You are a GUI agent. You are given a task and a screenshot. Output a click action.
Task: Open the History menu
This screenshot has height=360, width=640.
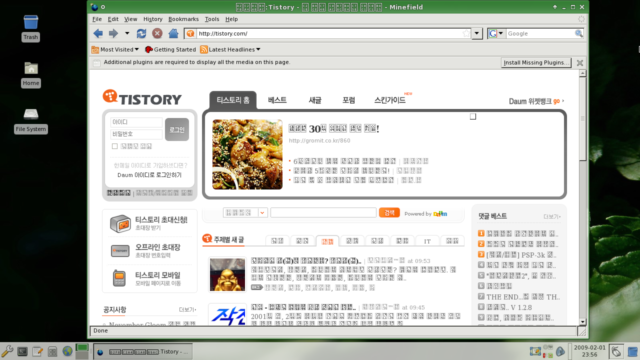153,19
